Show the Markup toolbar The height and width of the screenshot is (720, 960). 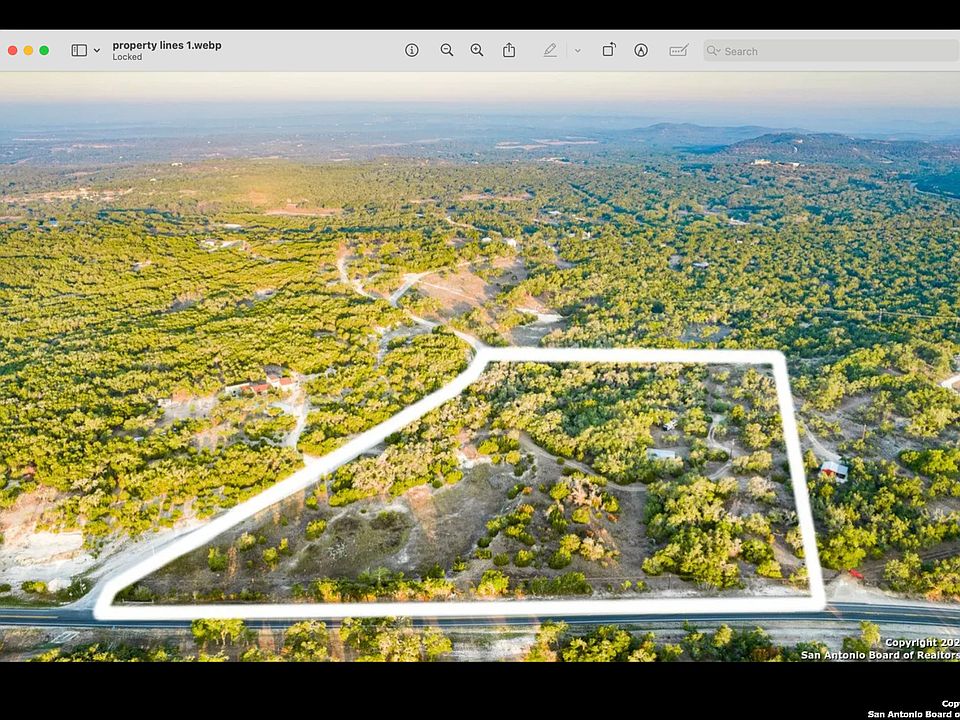[641, 50]
